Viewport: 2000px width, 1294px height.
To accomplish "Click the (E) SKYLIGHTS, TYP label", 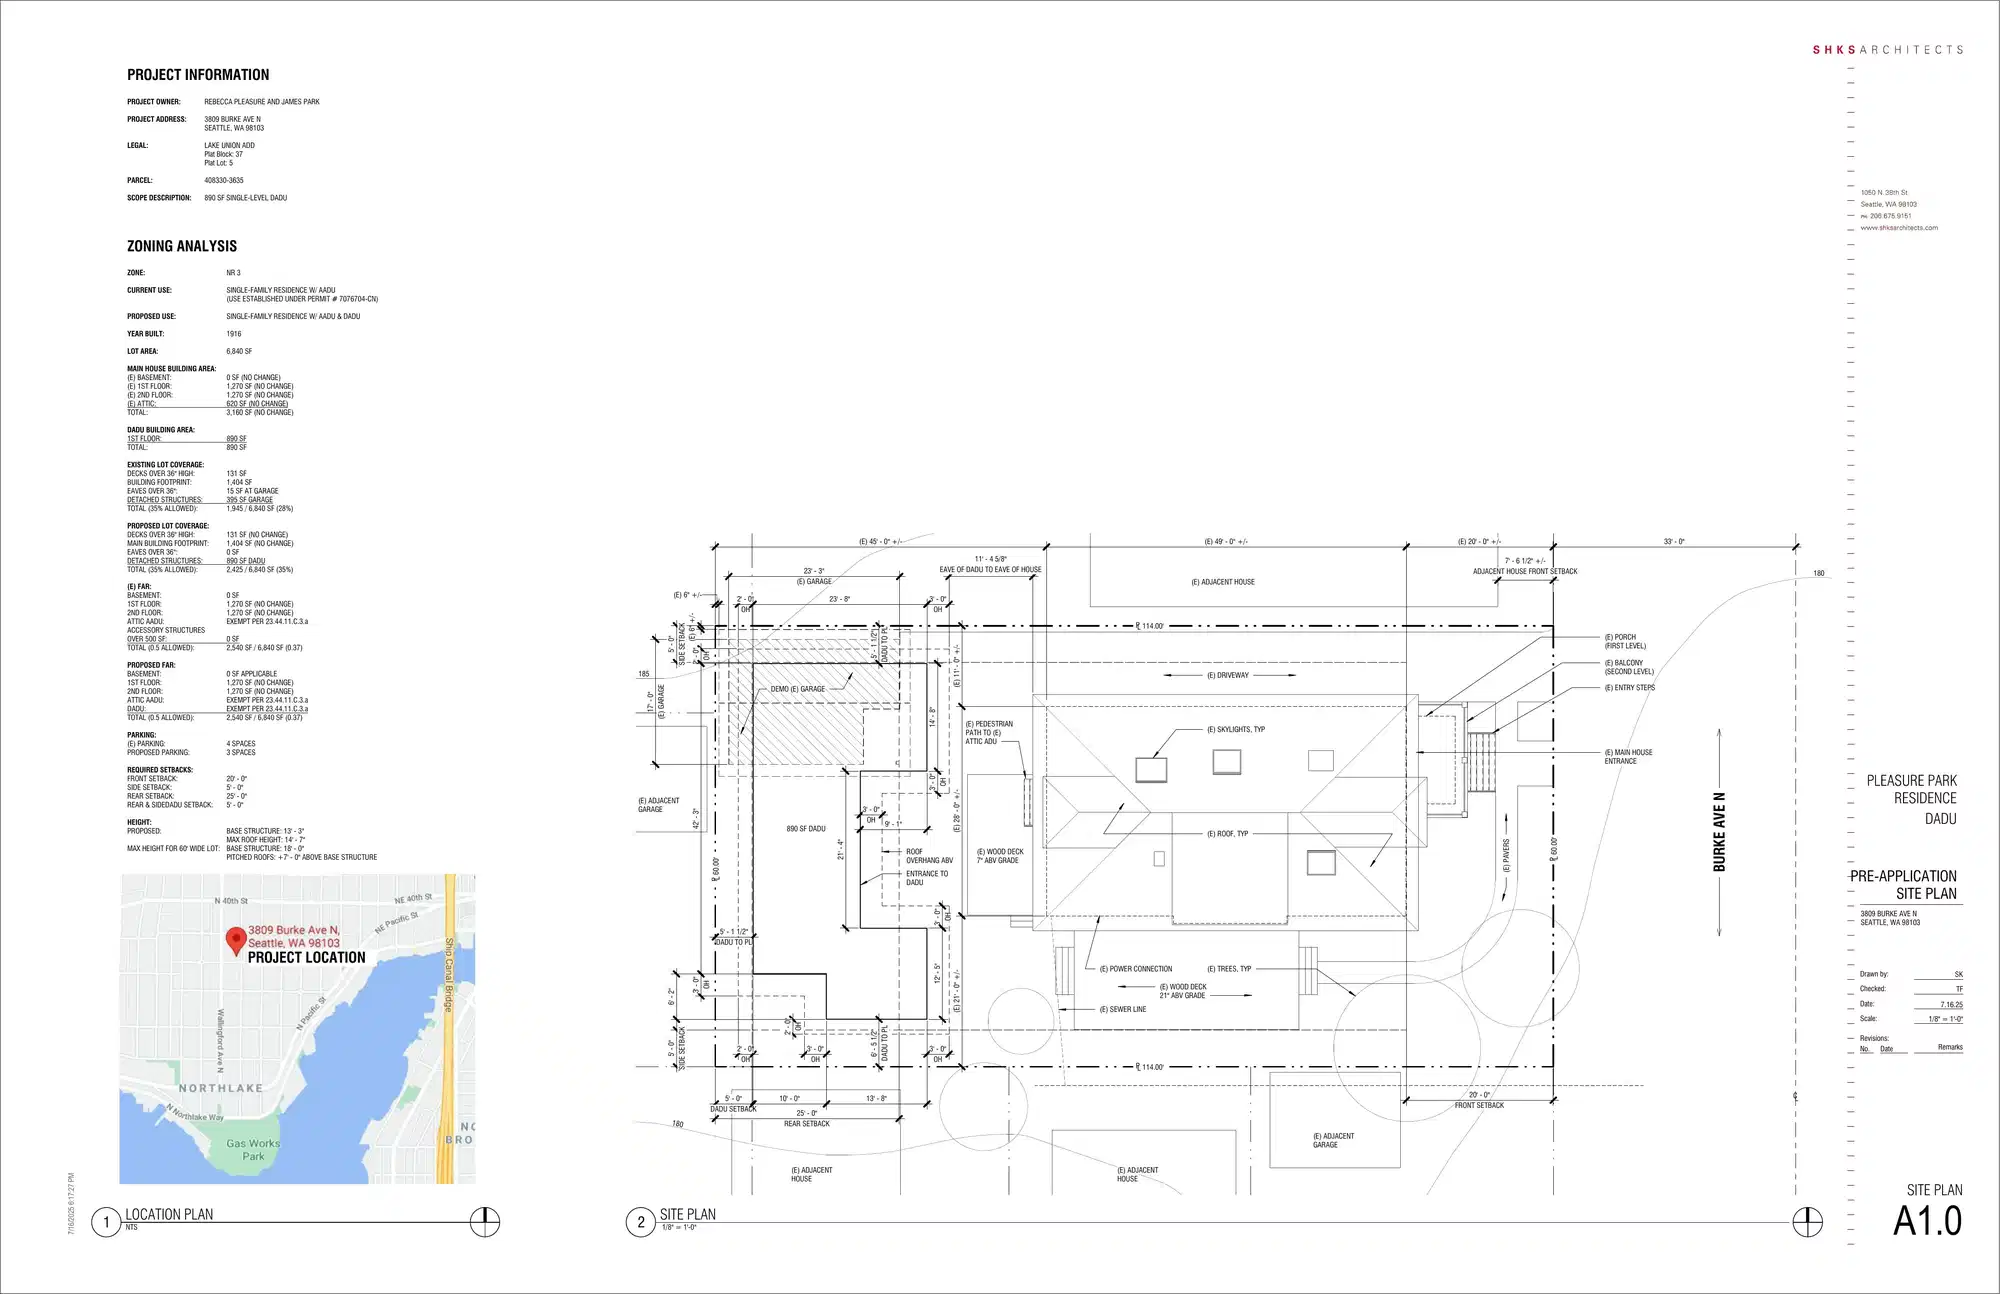I will click(x=1236, y=729).
